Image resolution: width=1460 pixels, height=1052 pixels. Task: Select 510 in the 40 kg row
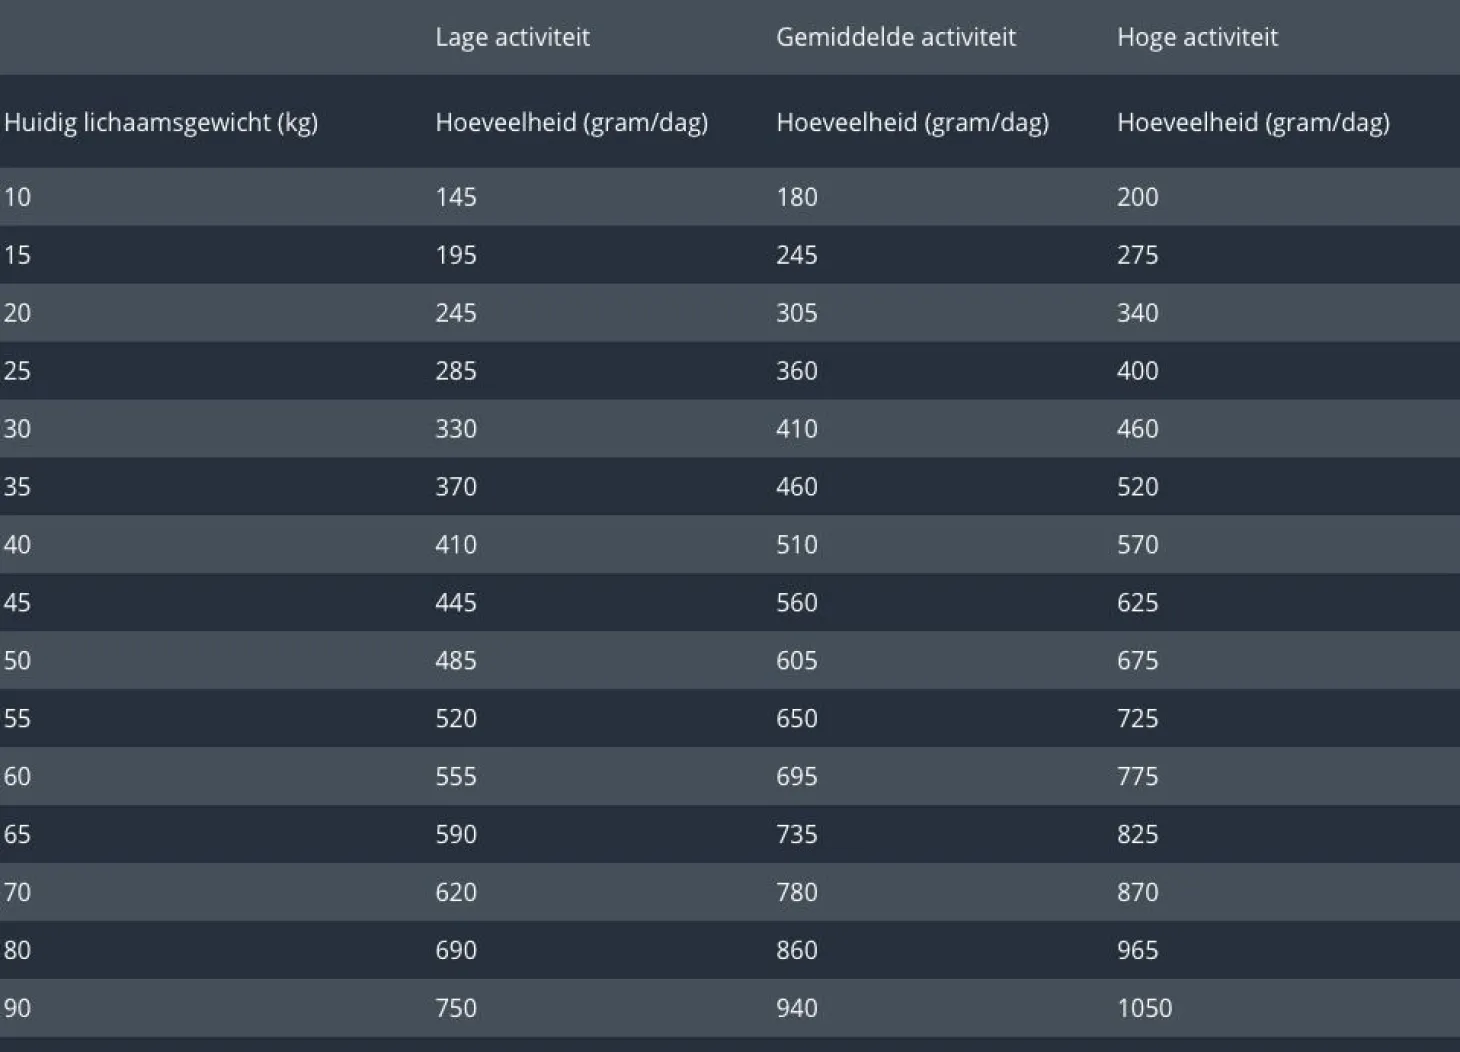(x=797, y=545)
